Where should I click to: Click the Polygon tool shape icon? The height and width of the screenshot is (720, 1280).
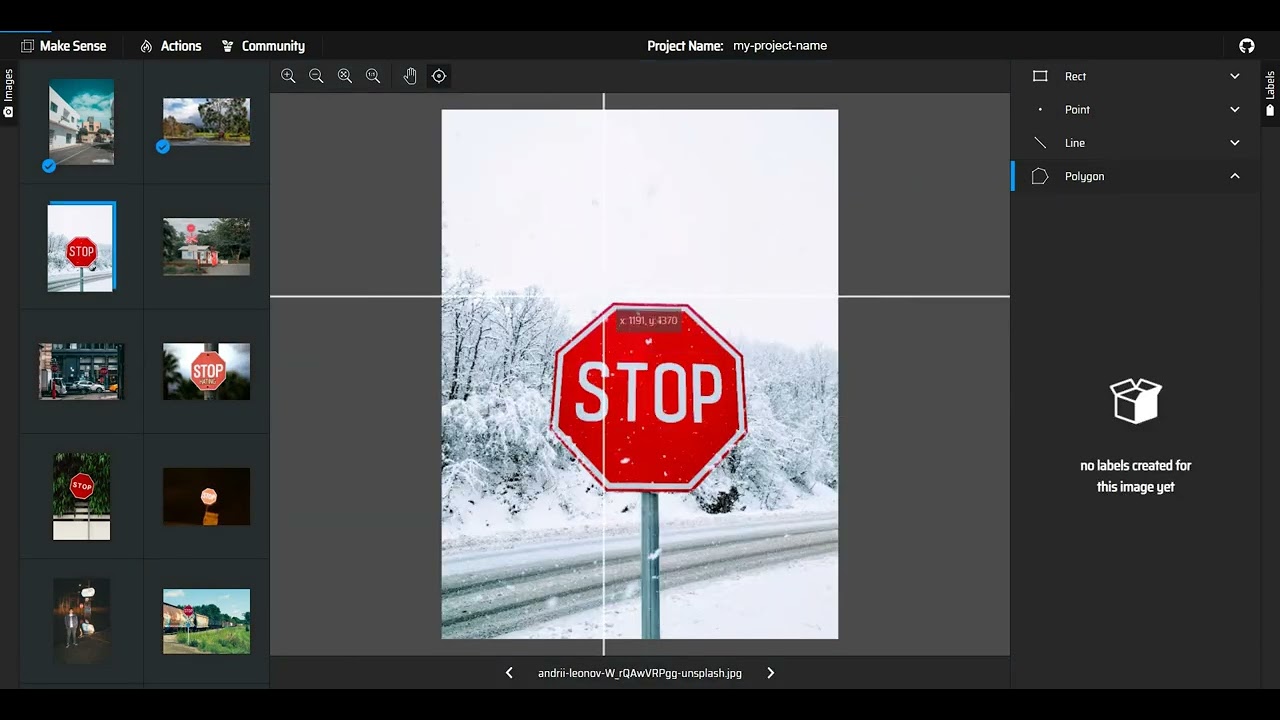click(x=1040, y=176)
